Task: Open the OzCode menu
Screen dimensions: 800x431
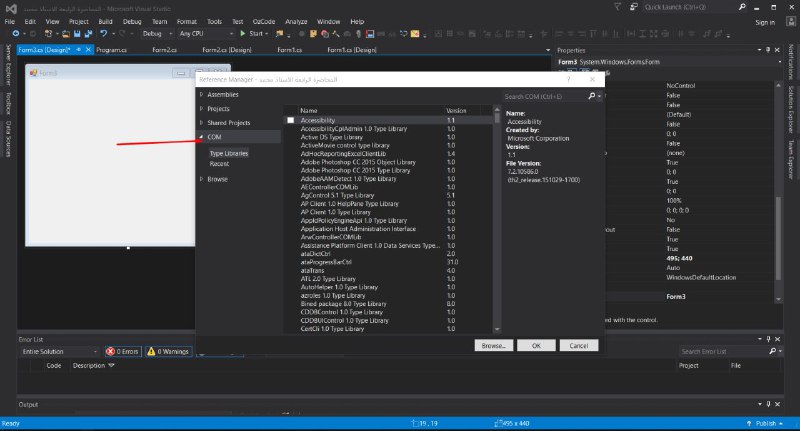Action: 264,21
